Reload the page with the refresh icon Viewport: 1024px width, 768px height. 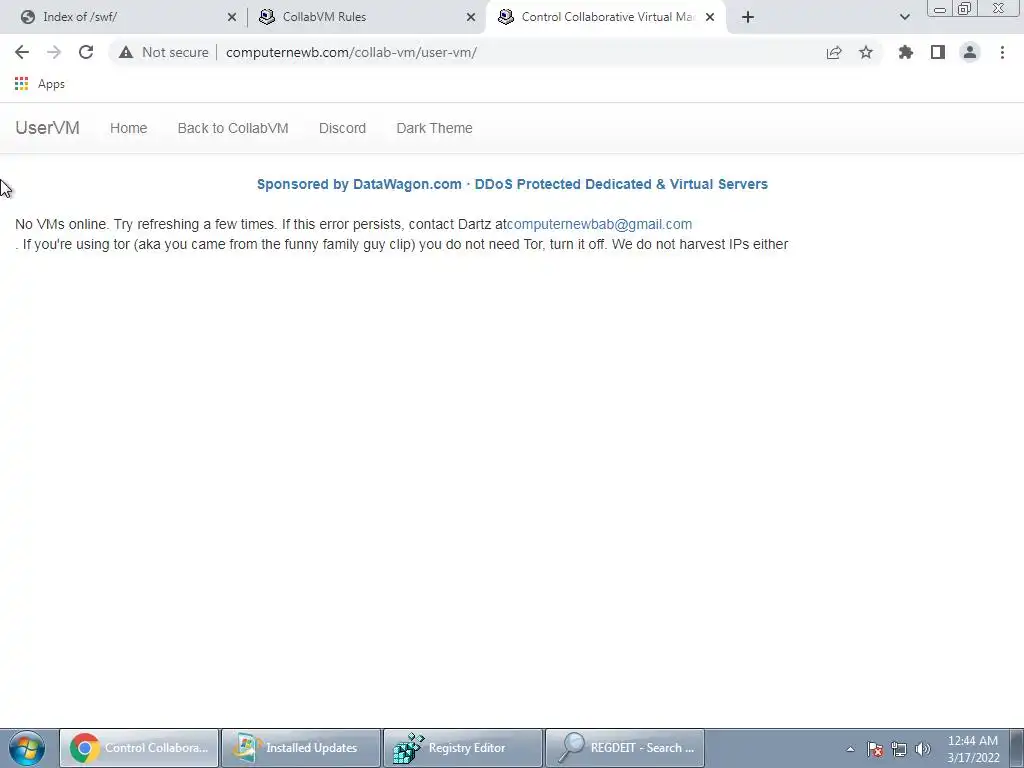(x=86, y=52)
